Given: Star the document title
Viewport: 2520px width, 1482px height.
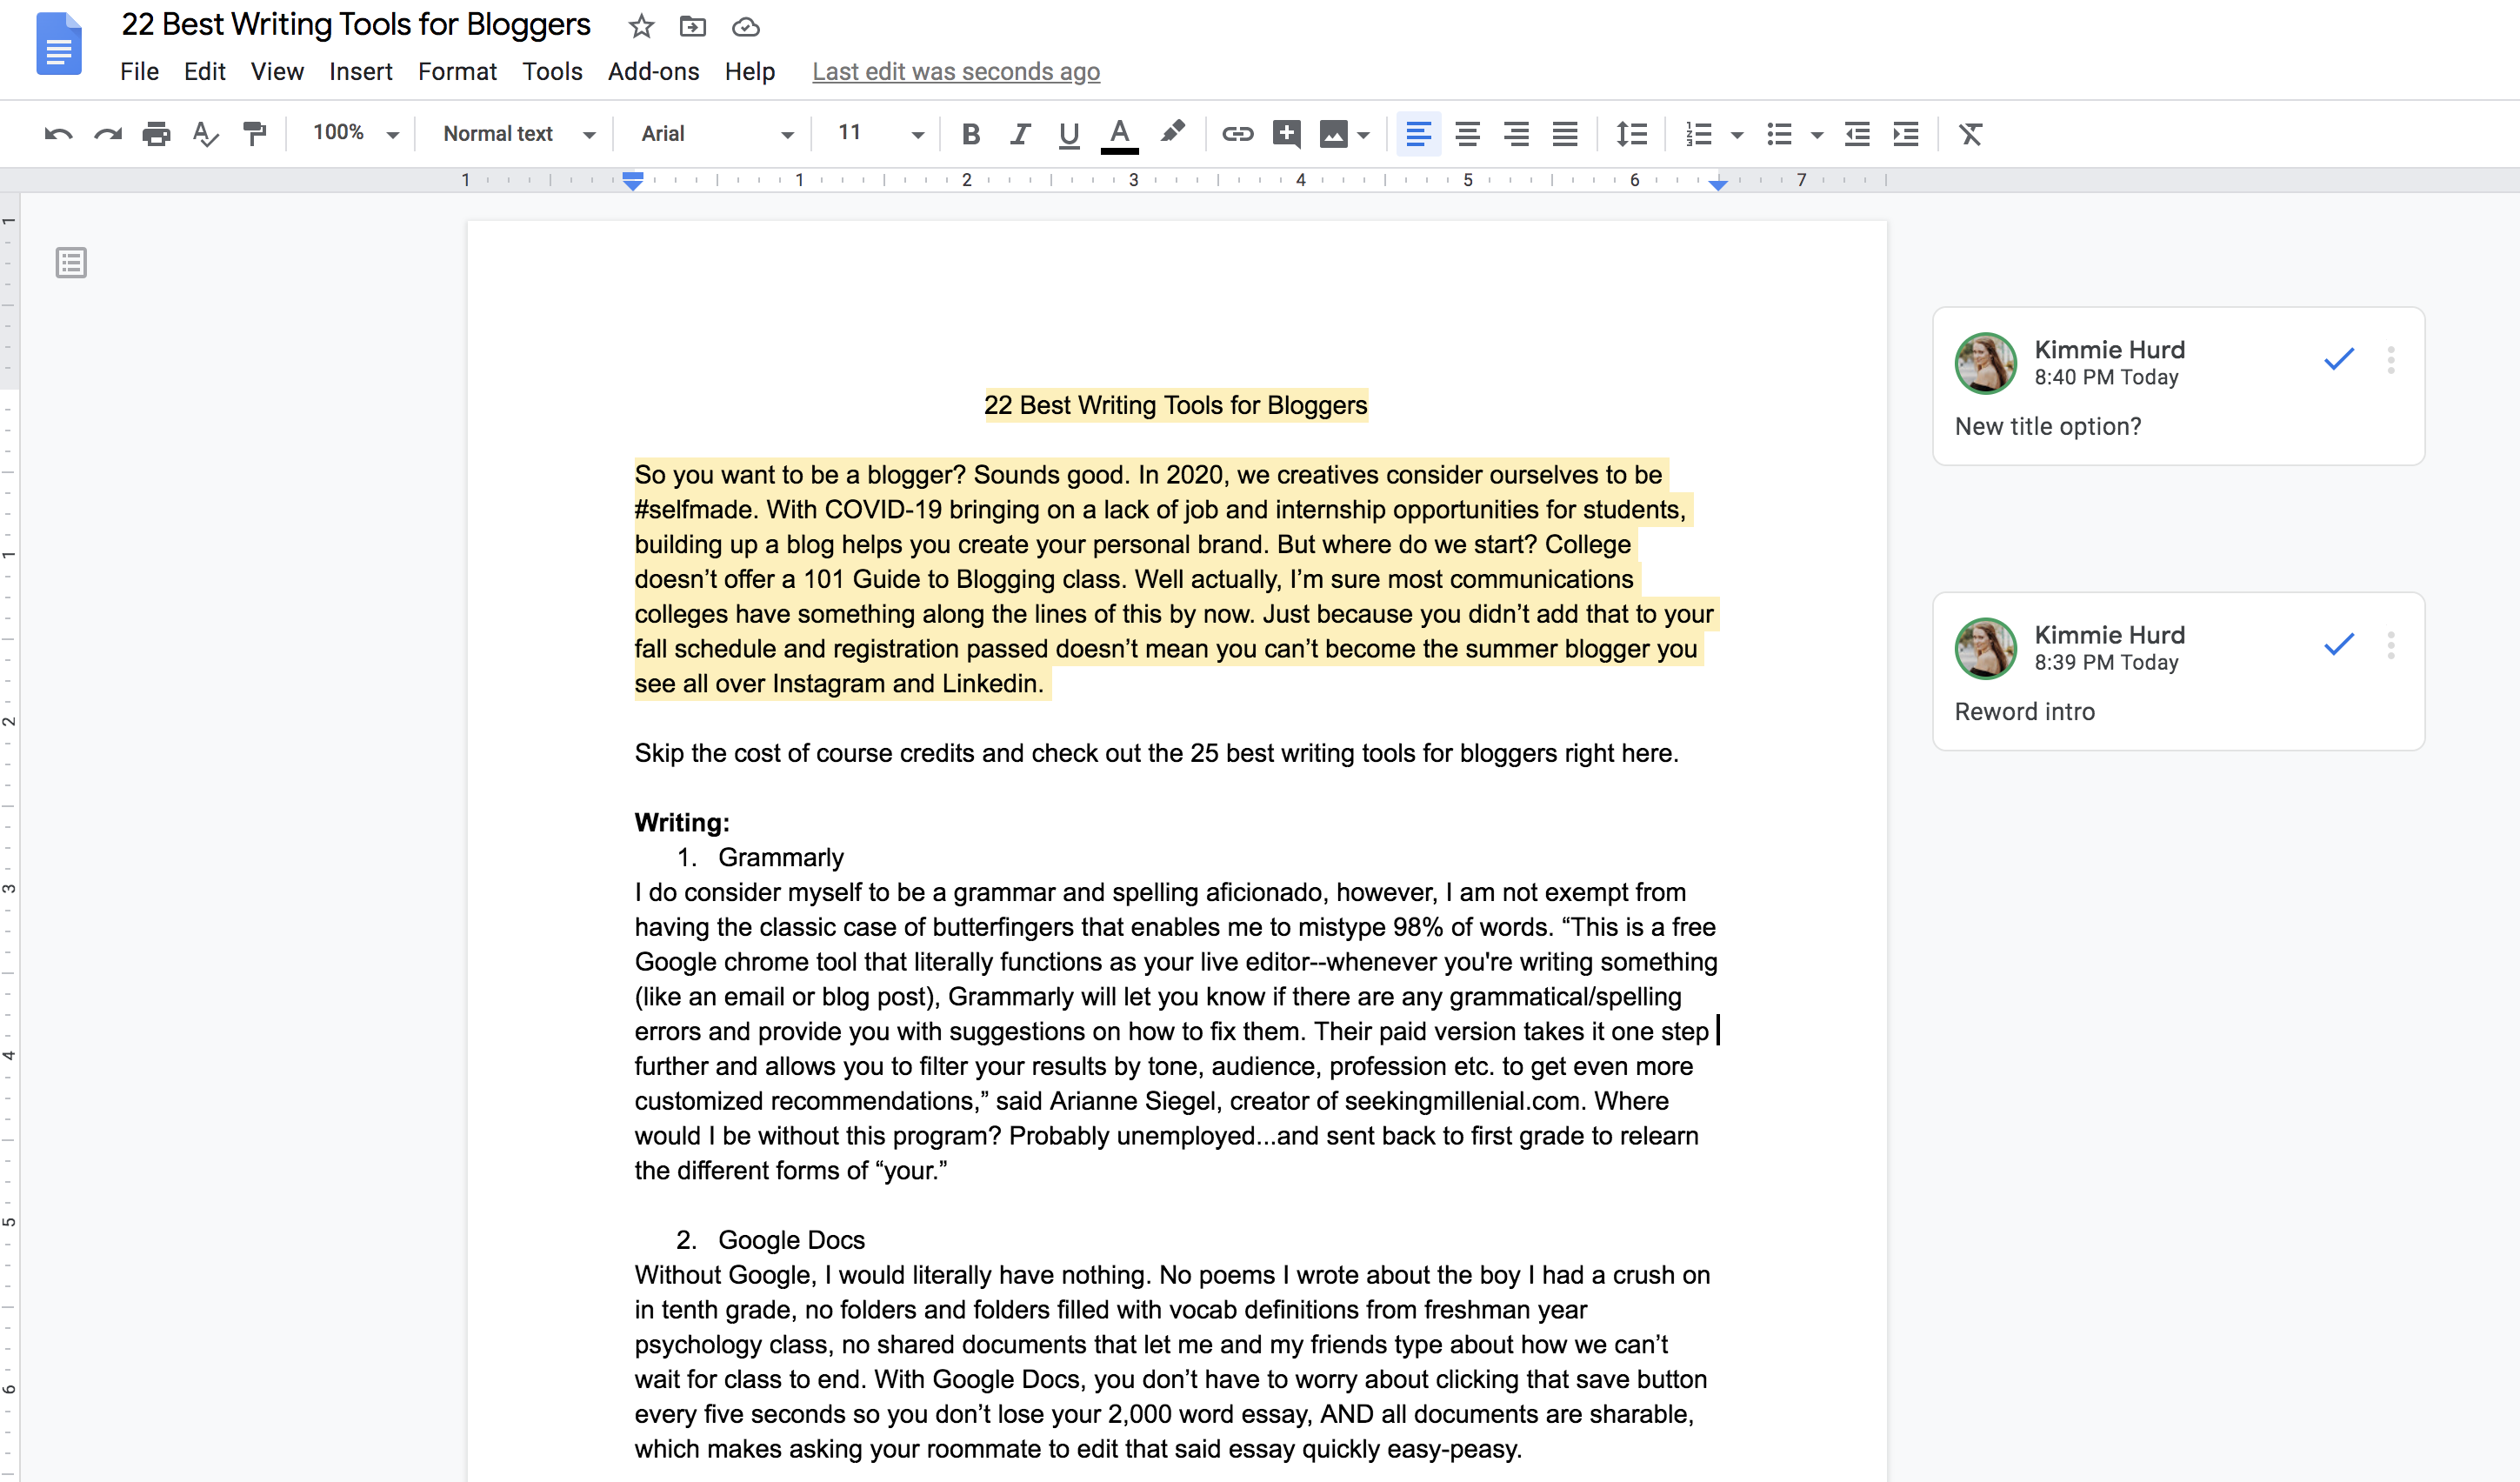Looking at the screenshot, I should click(x=641, y=27).
